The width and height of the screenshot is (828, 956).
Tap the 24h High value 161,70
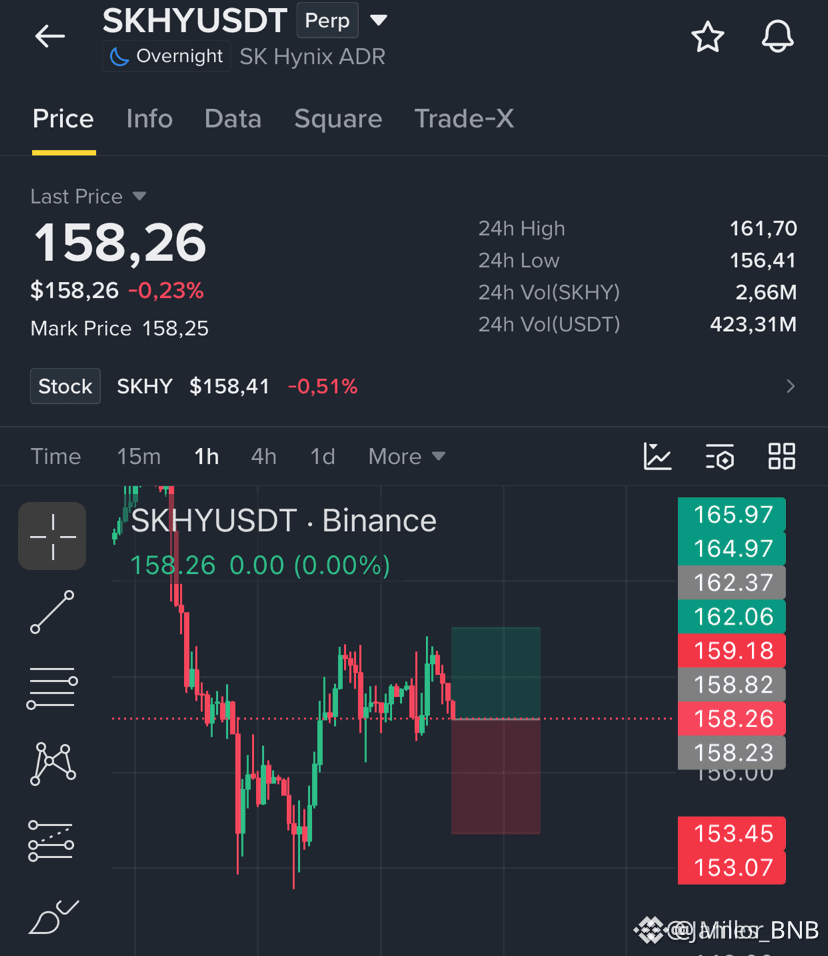coord(763,229)
